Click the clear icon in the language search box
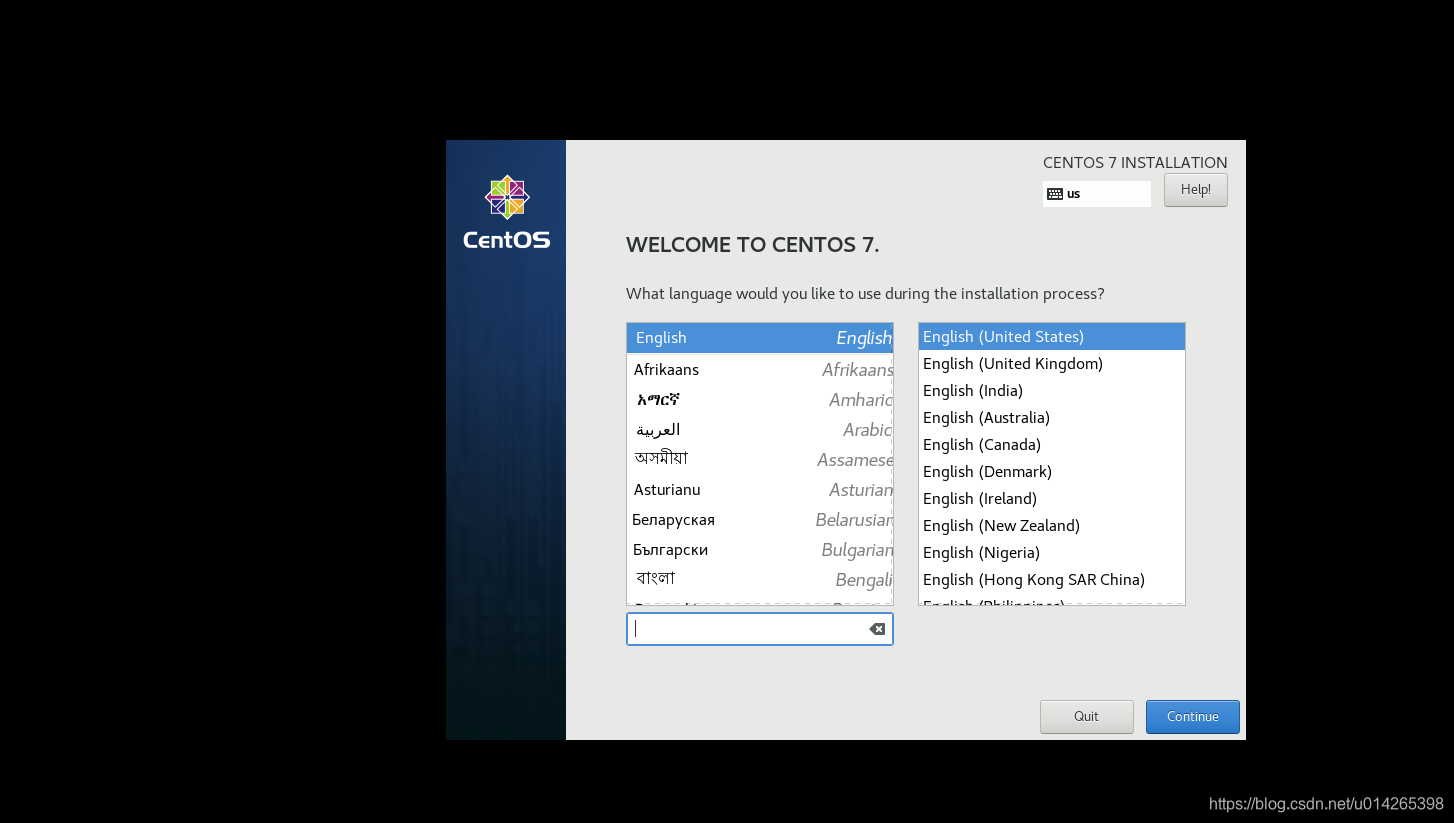The image size is (1454, 823). [x=877, y=629]
